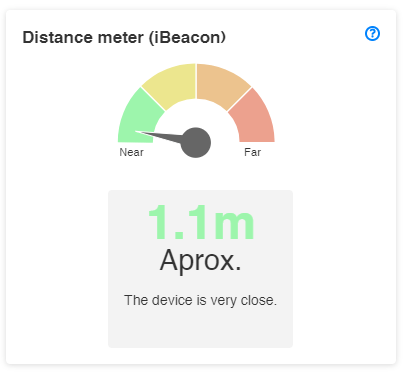Click the gray distance info panel
404x373 pixels.
(x=200, y=269)
